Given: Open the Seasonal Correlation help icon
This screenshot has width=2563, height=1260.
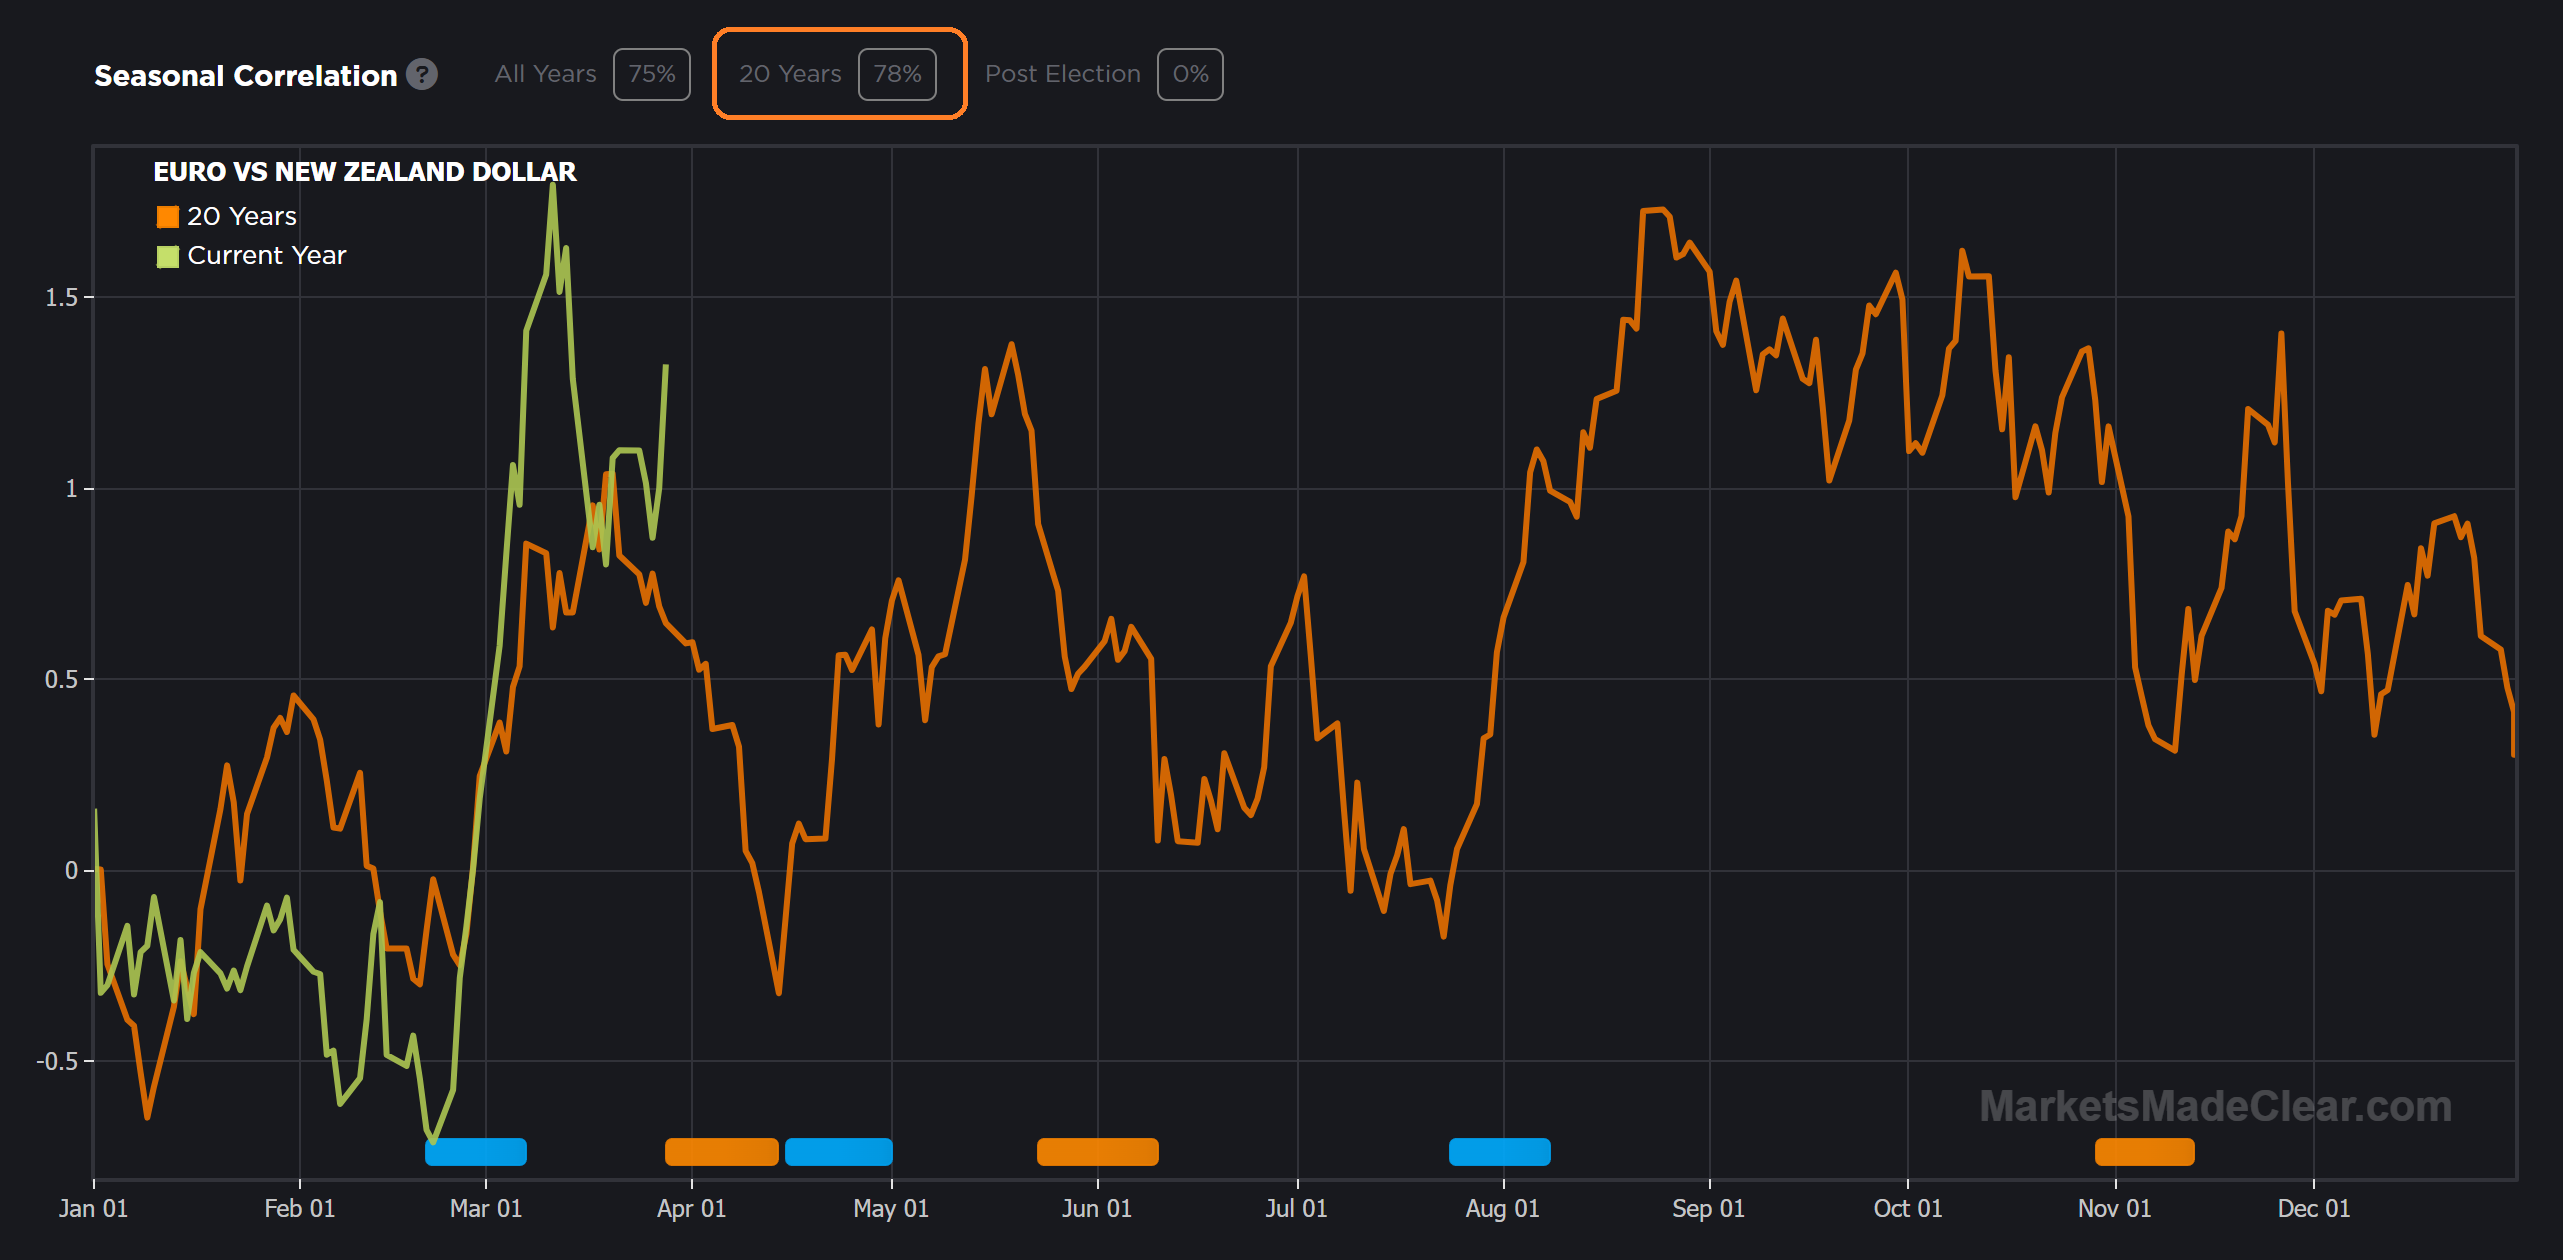Looking at the screenshot, I should click(422, 74).
